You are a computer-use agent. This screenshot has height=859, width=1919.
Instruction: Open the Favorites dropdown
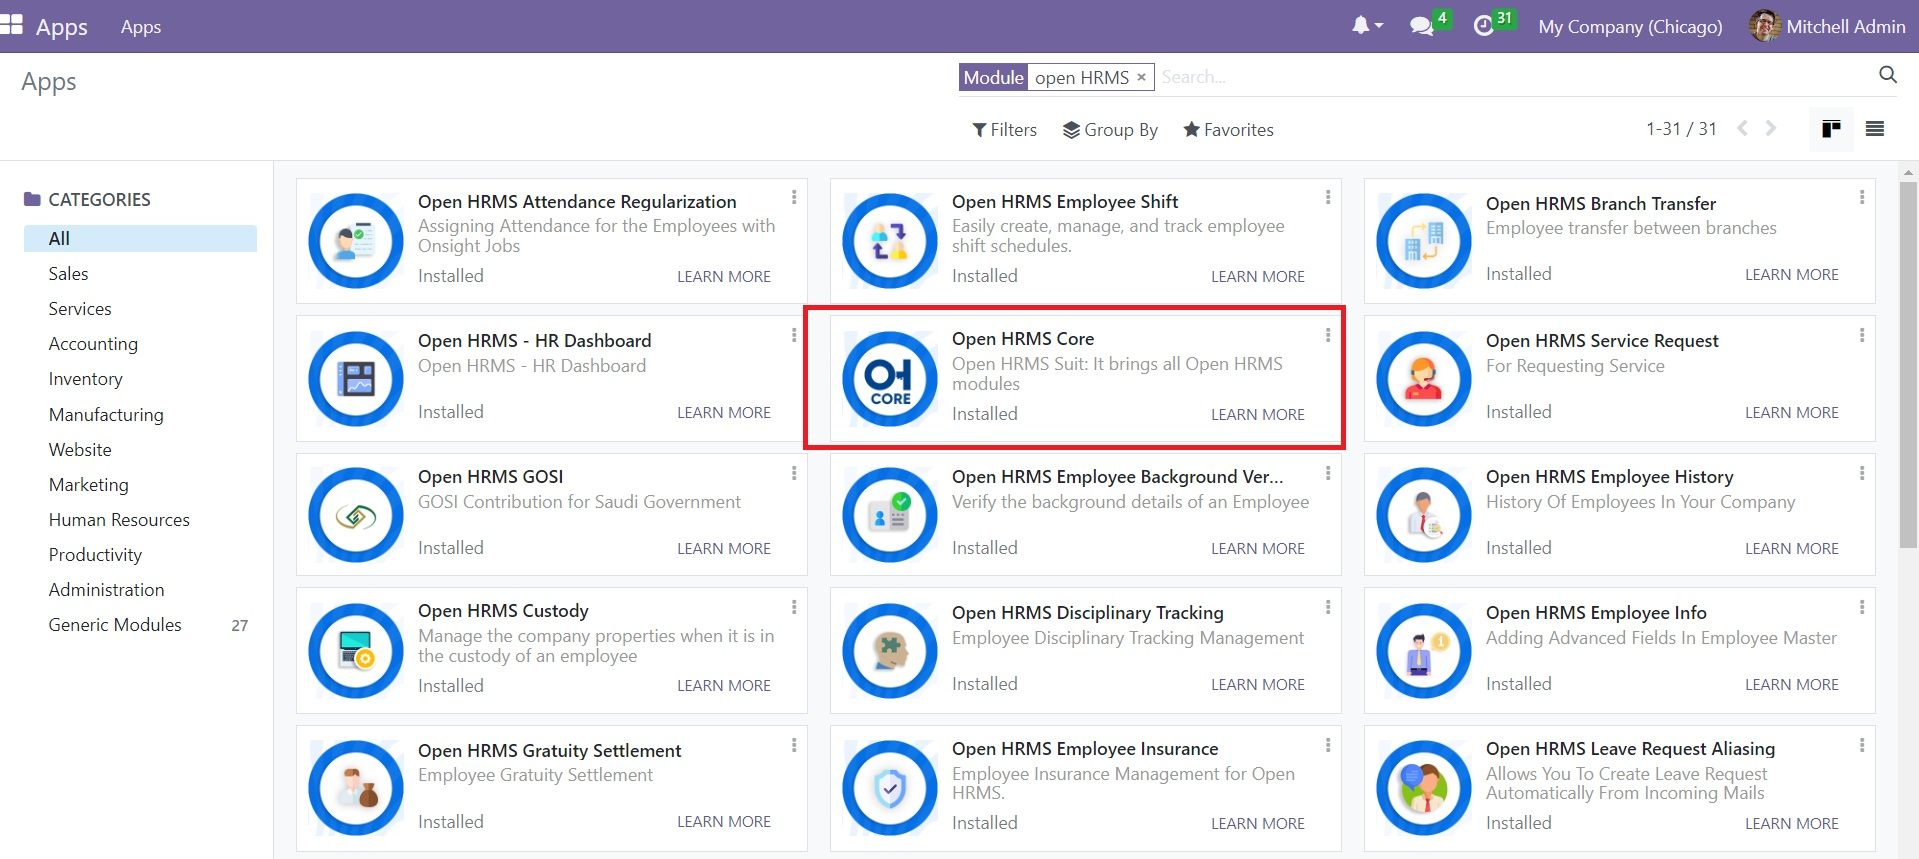coord(1228,130)
